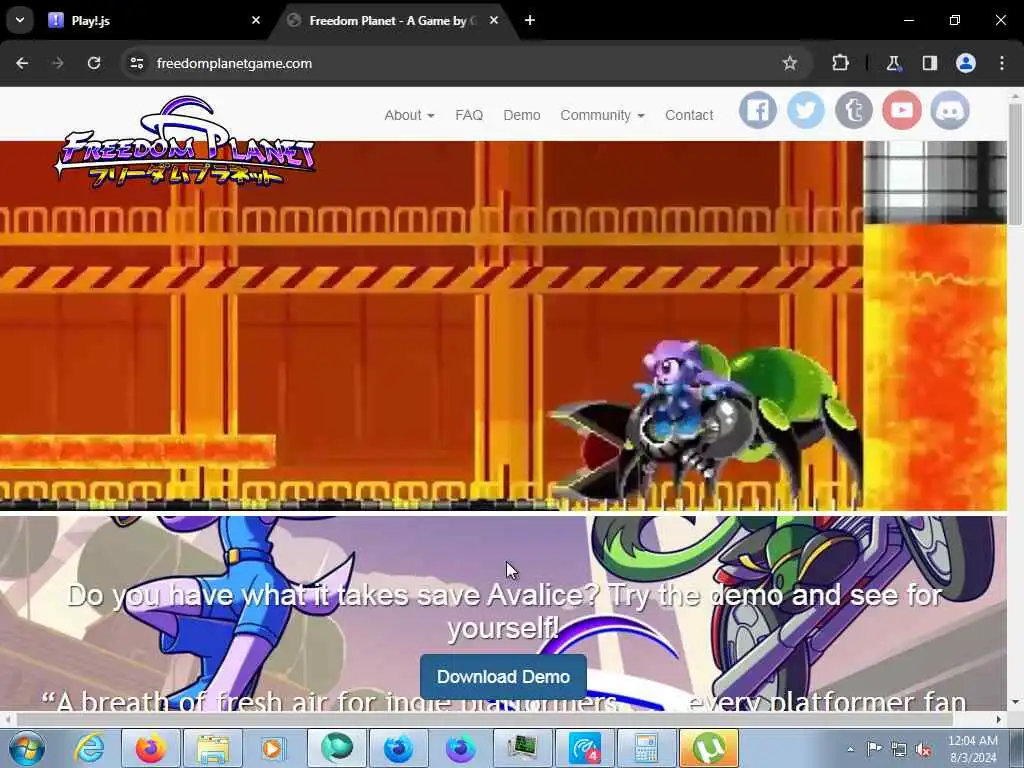Click the muted volume tray icon
The height and width of the screenshot is (768, 1024).
click(923, 749)
